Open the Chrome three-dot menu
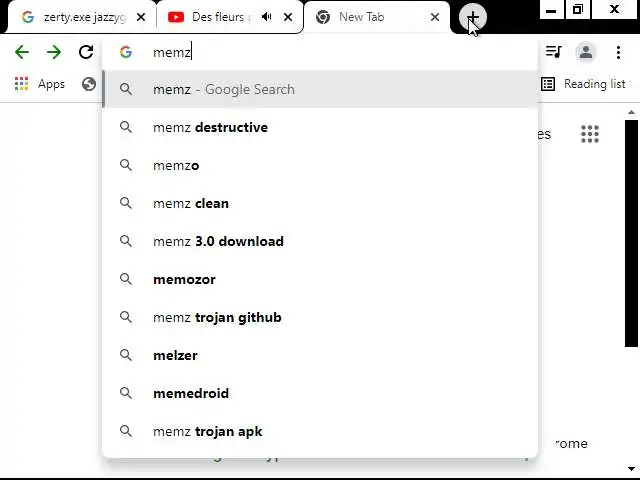The width and height of the screenshot is (640, 480). point(620,52)
